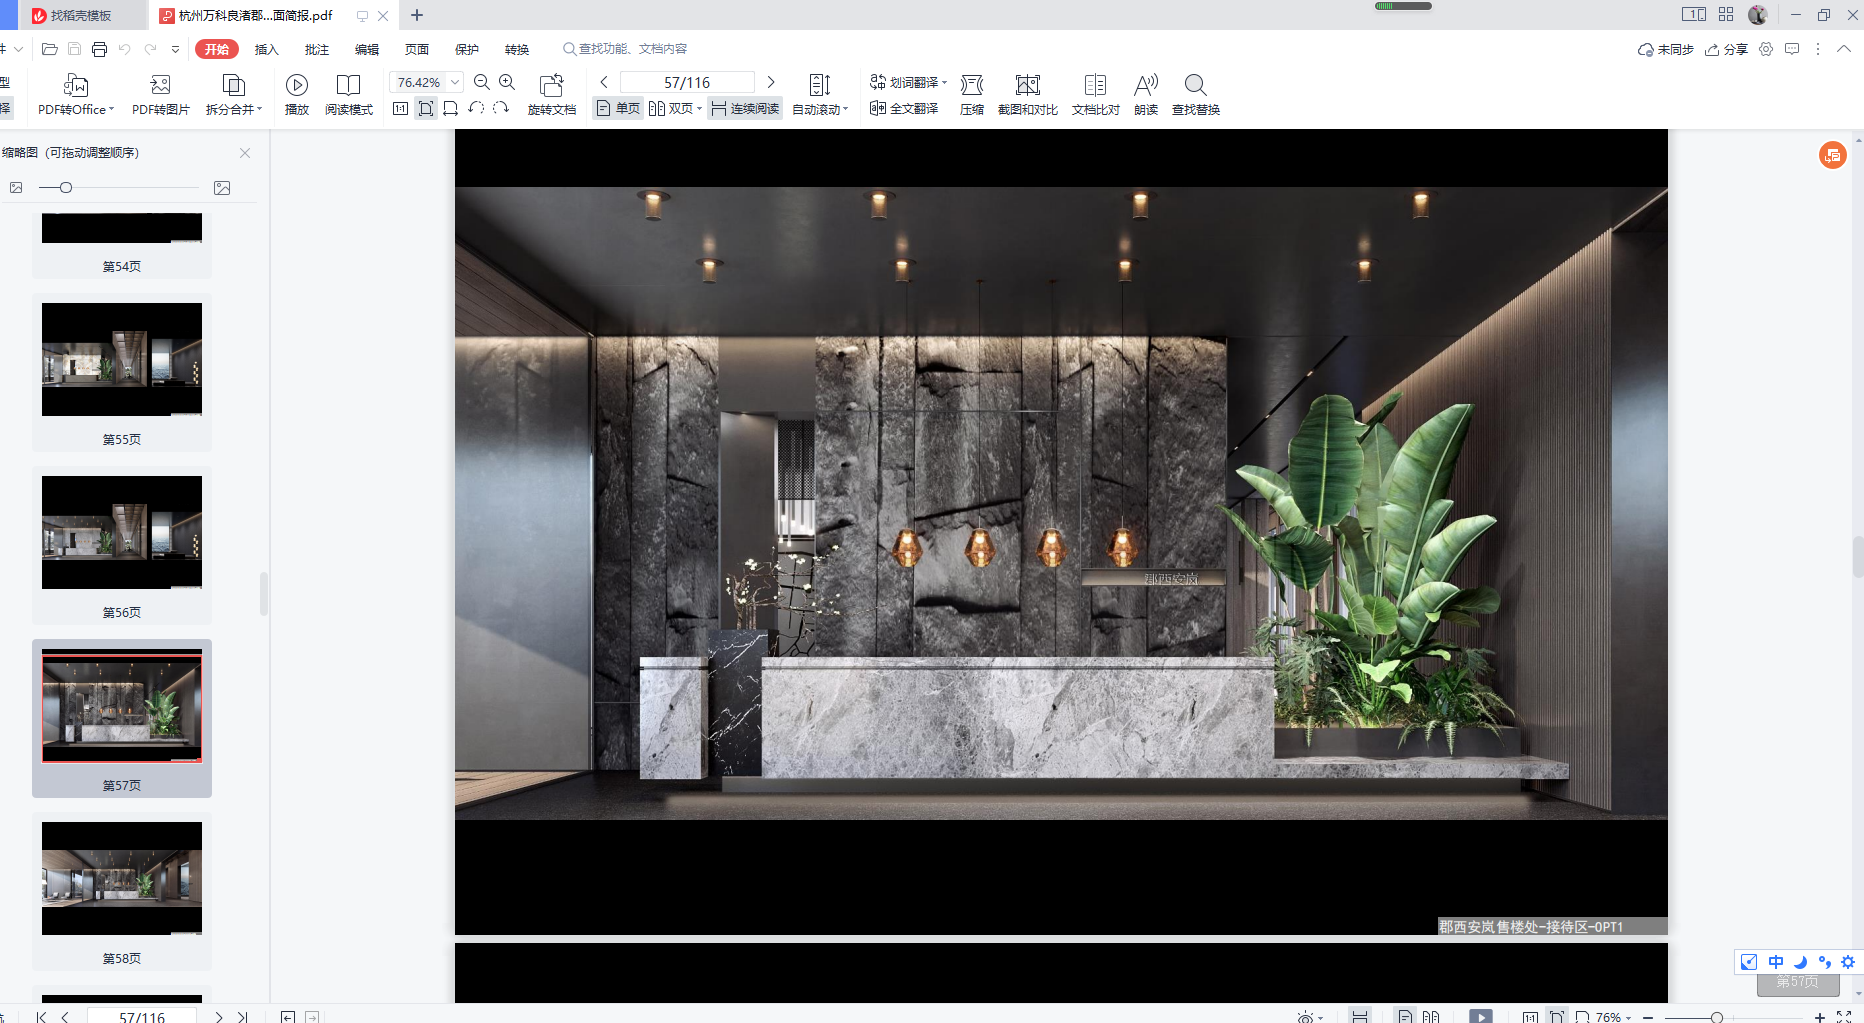Zoom in with the plus magnifier icon

point(507,82)
